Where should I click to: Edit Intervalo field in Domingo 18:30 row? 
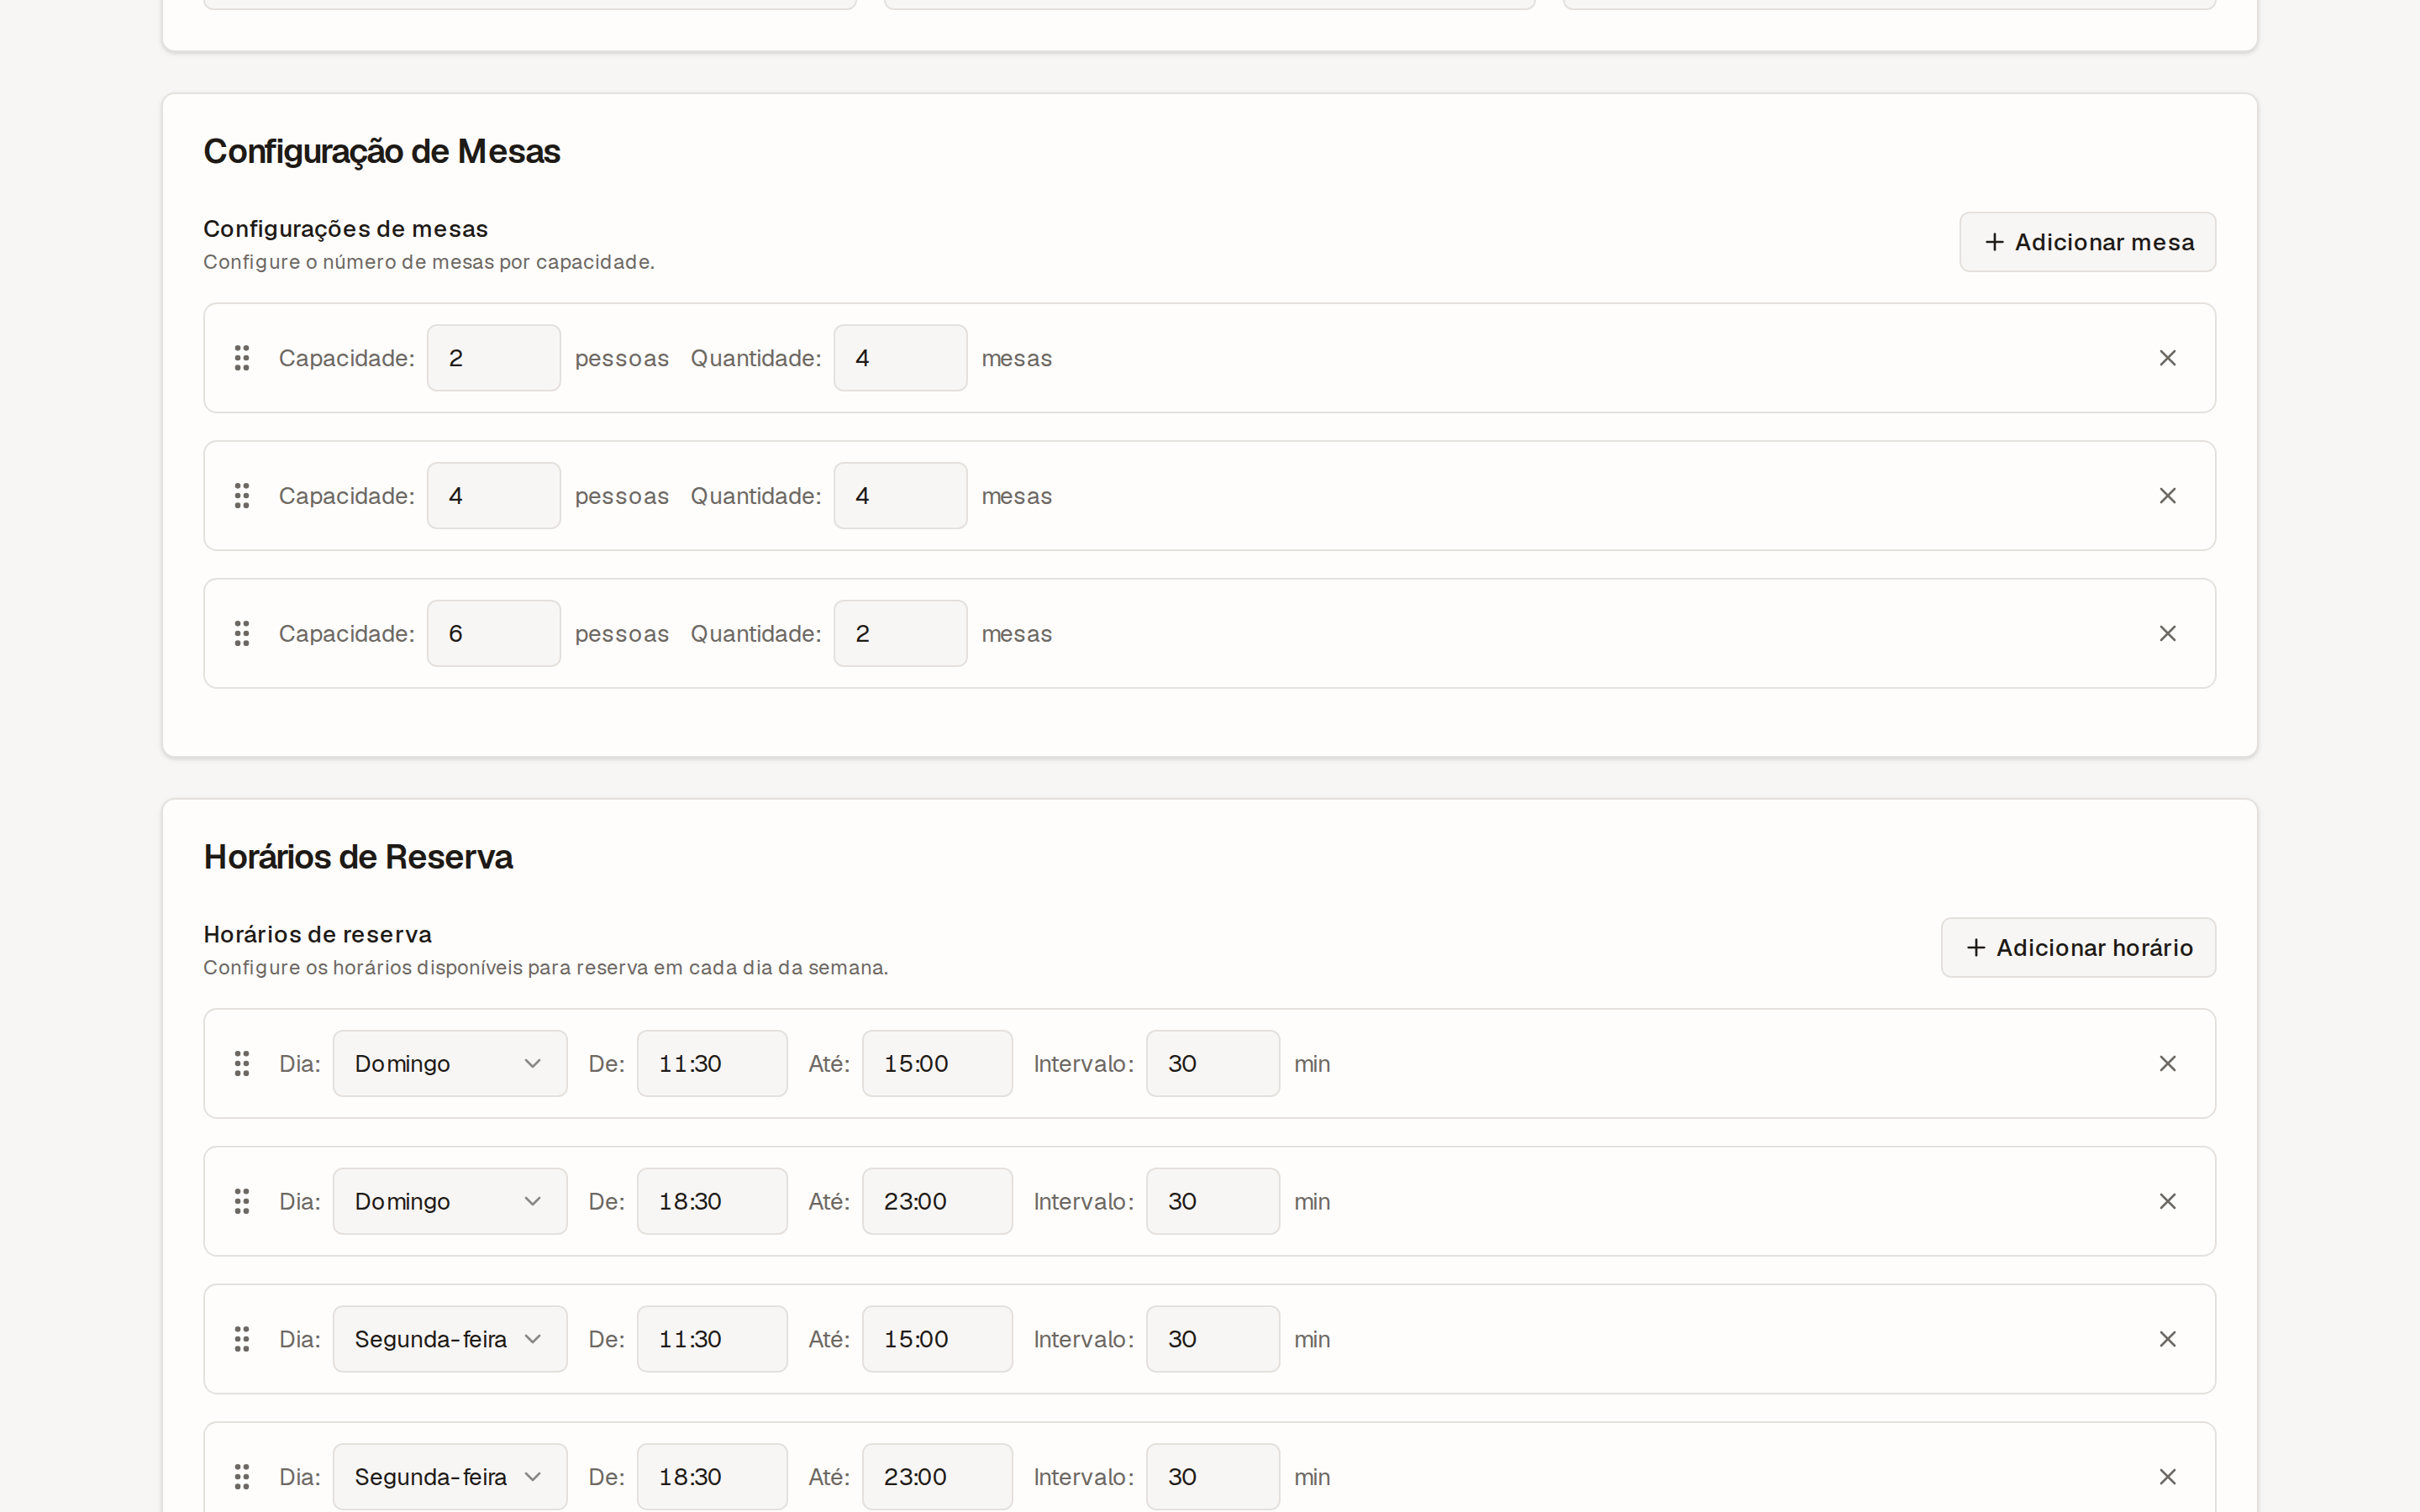[x=1213, y=1202]
